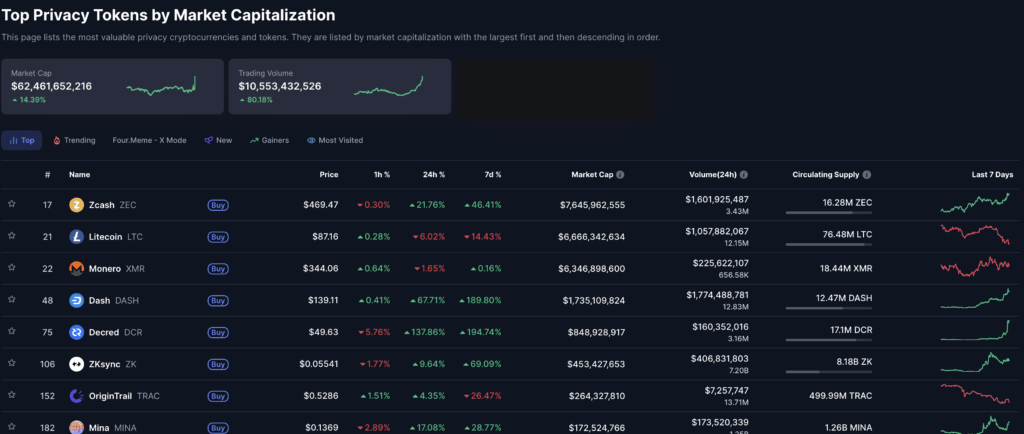Click Decred 24h change 137.86%

coord(424,332)
